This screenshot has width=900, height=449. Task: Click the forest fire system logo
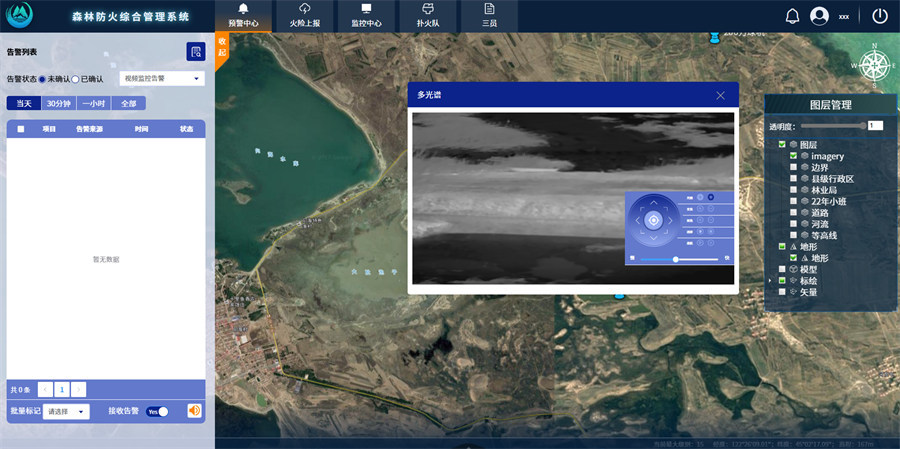20,16
